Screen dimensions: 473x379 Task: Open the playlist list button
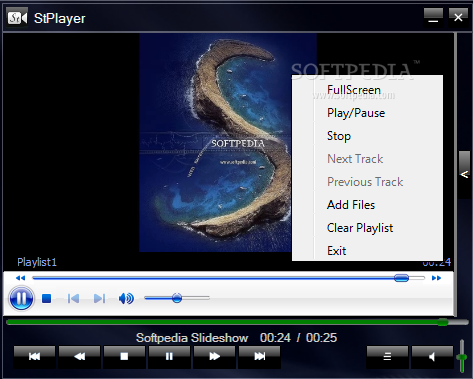click(387, 356)
